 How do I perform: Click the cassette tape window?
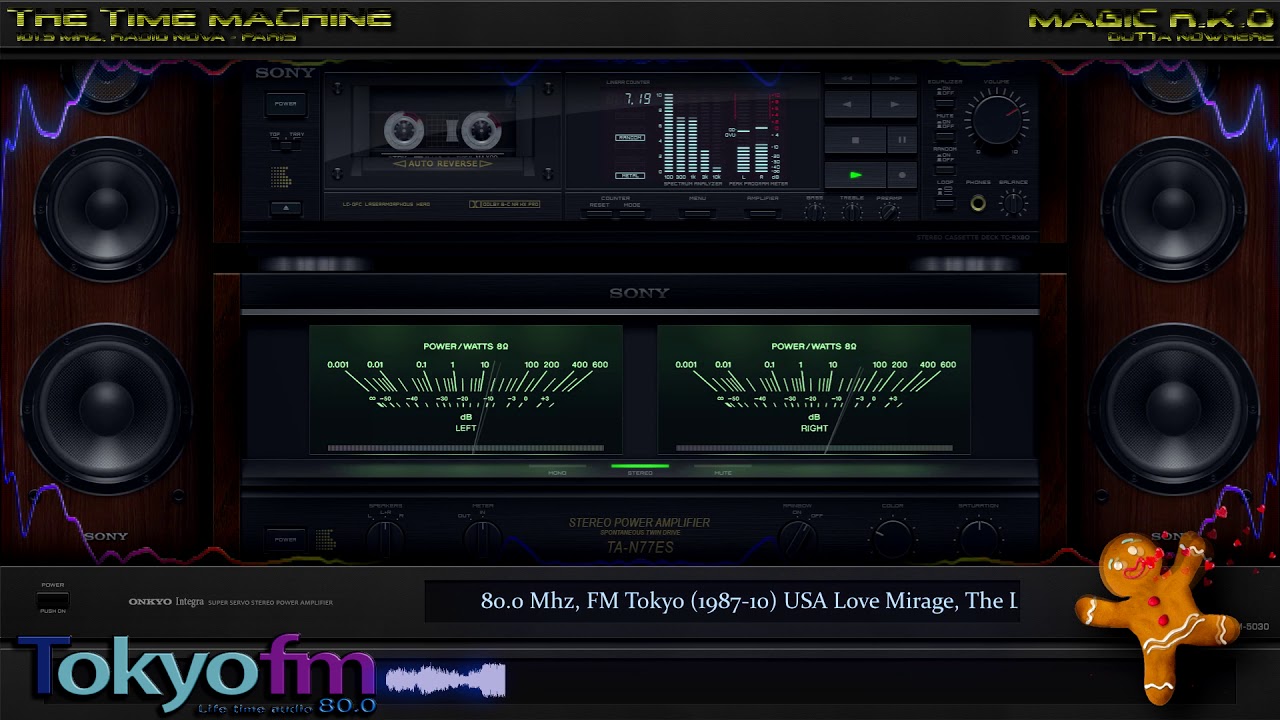tap(442, 130)
